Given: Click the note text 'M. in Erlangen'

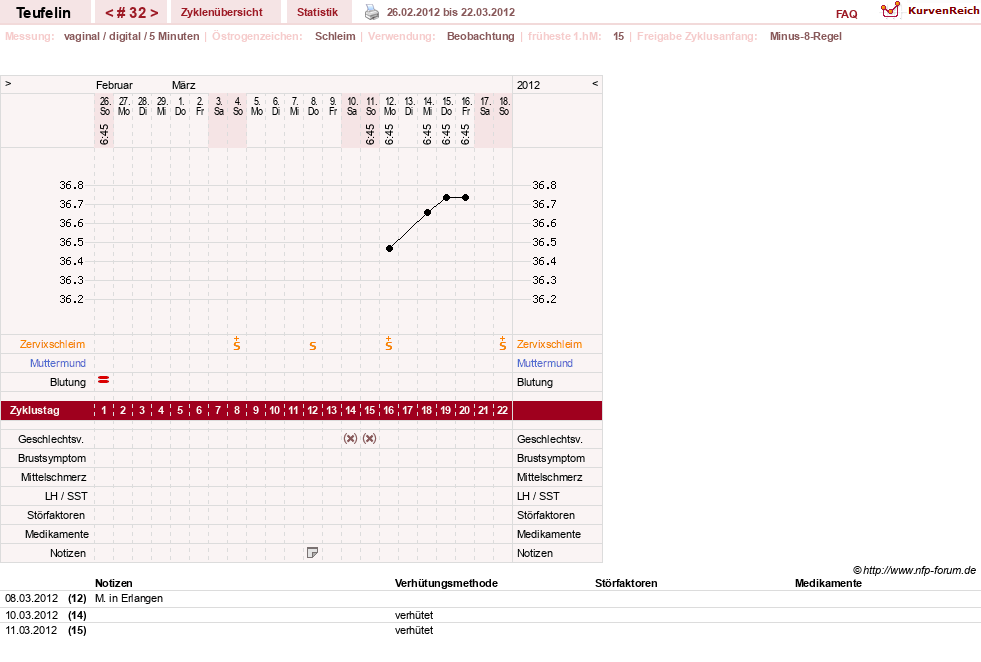Looking at the screenshot, I should [x=129, y=598].
